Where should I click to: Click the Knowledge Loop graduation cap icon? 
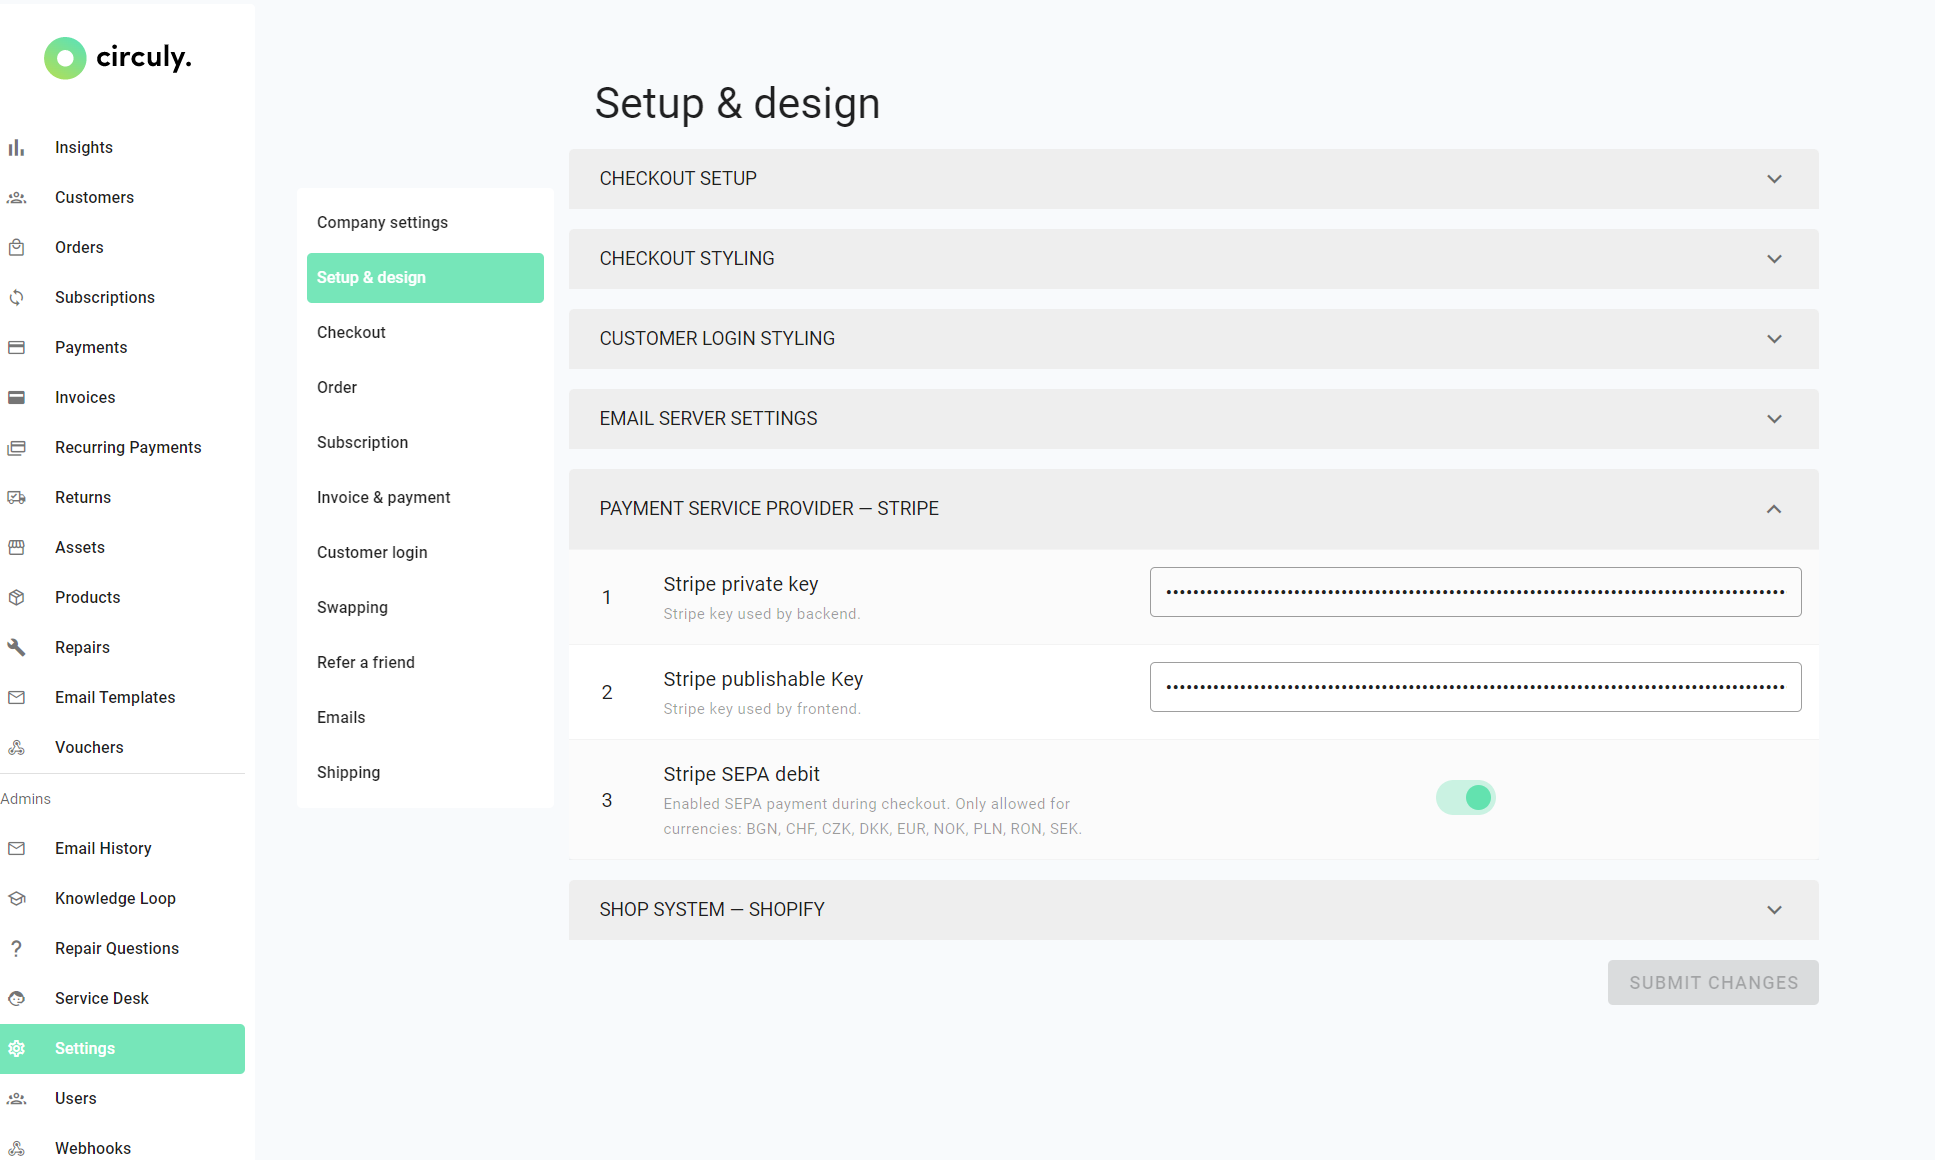click(x=16, y=899)
